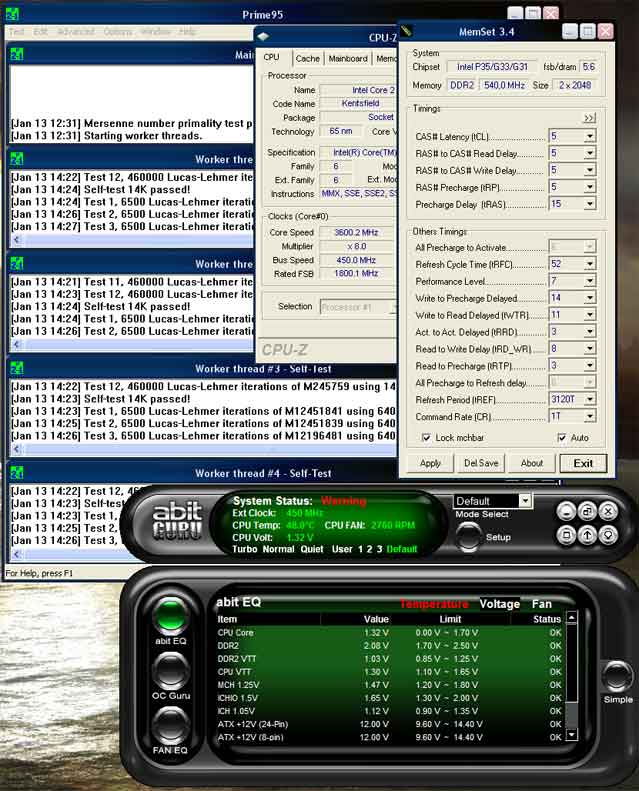Click the Del Save button in MemSet

481,463
